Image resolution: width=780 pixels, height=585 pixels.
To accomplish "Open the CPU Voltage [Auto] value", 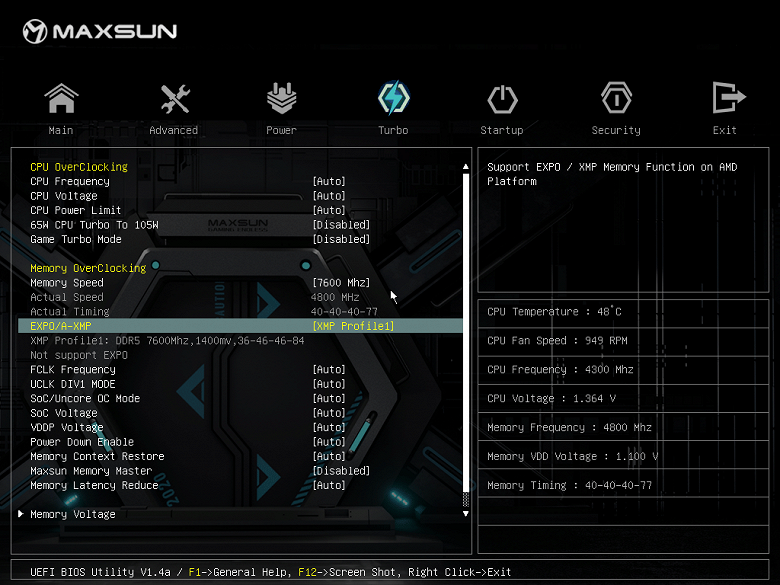I will coord(329,196).
